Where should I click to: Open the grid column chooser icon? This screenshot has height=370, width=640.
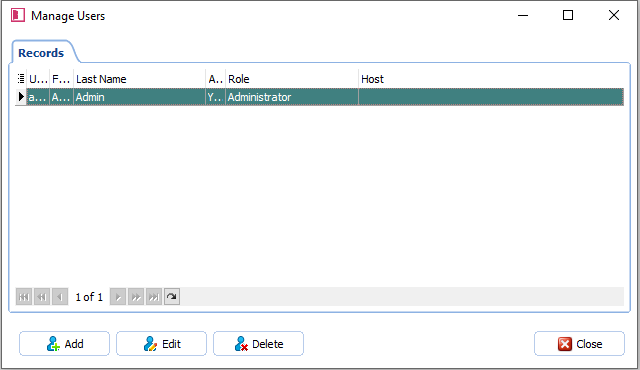(21, 79)
